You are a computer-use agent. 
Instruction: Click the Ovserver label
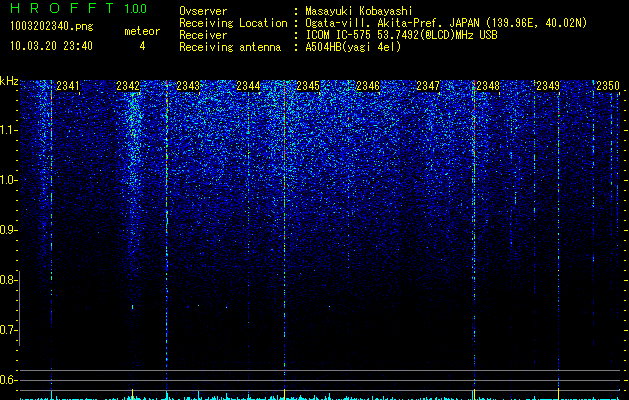coord(203,11)
